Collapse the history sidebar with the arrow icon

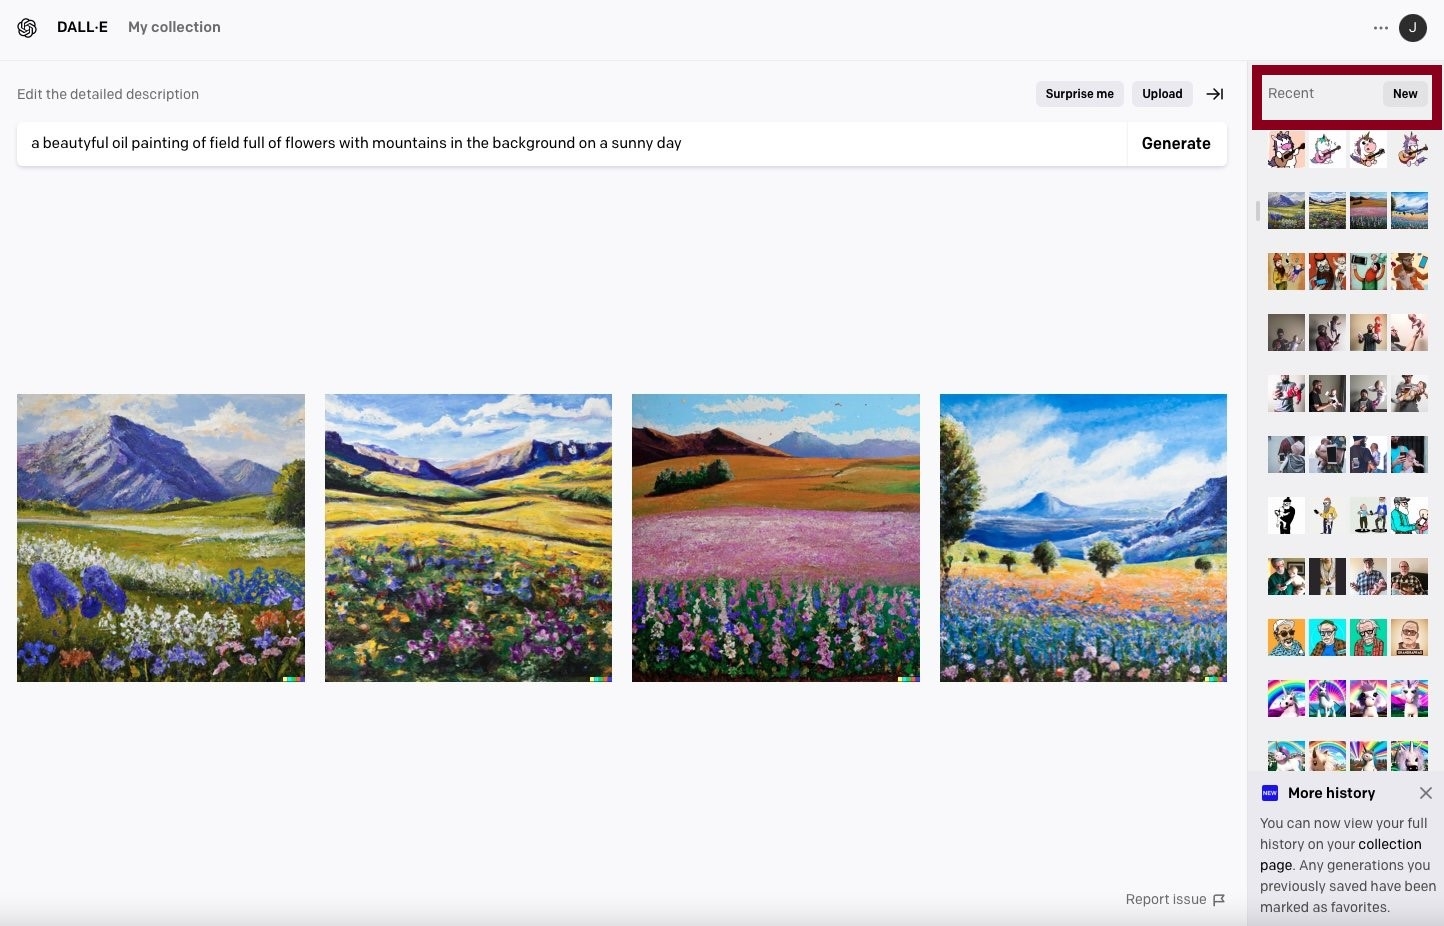pos(1215,94)
